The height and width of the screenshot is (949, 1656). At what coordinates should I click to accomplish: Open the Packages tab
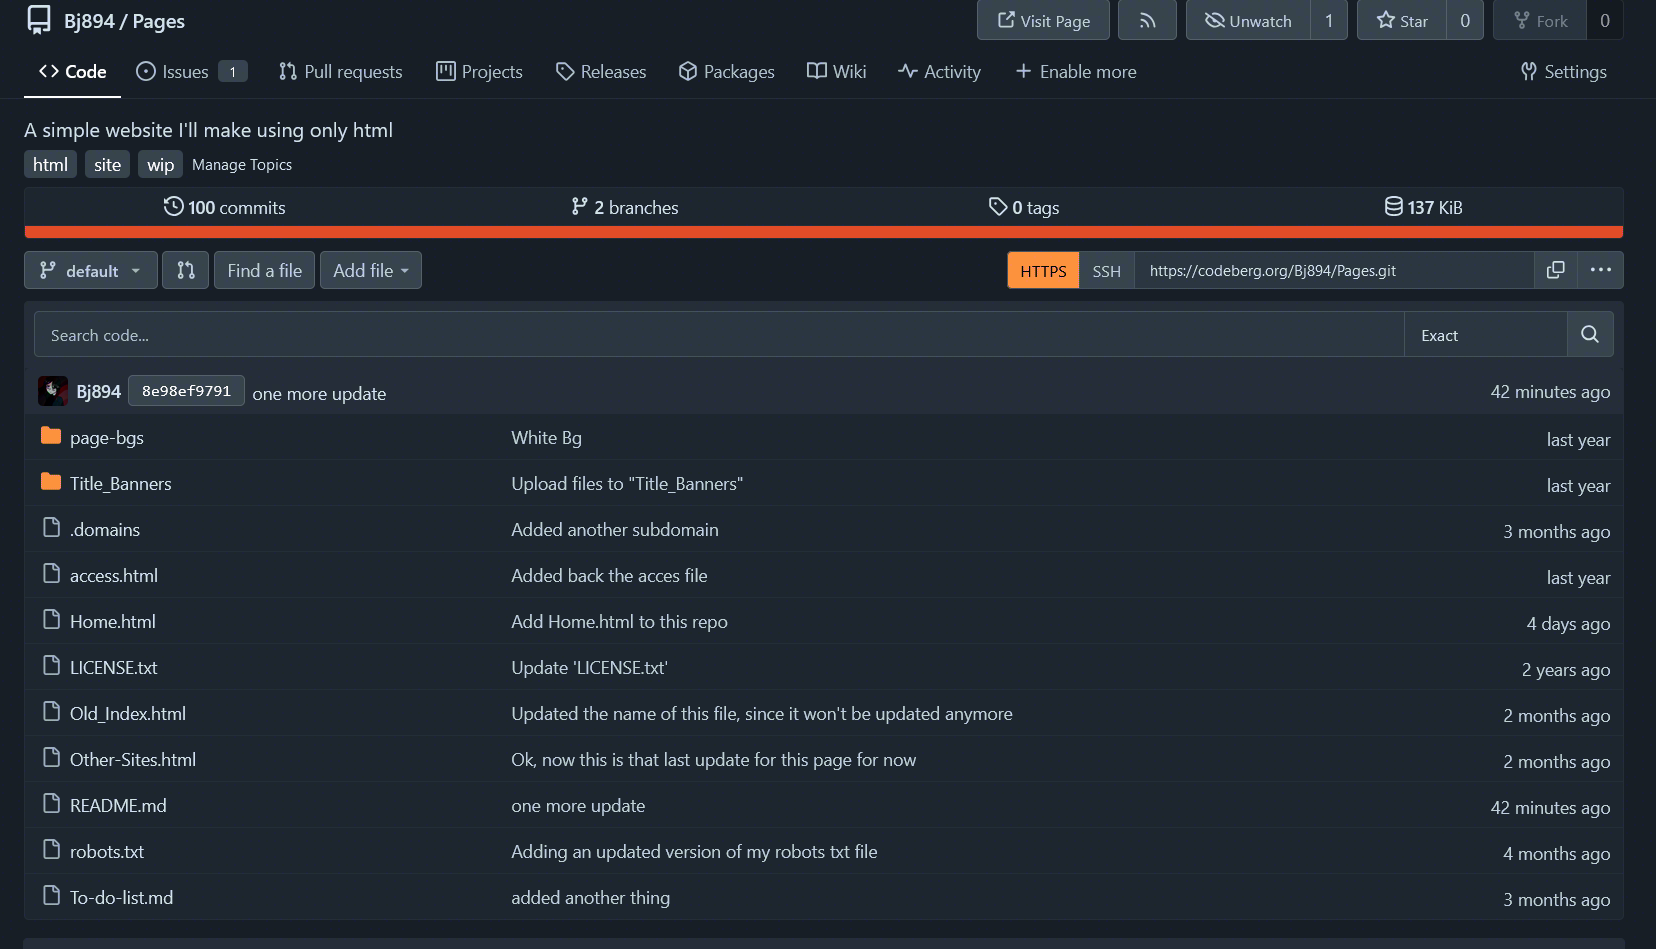point(726,71)
